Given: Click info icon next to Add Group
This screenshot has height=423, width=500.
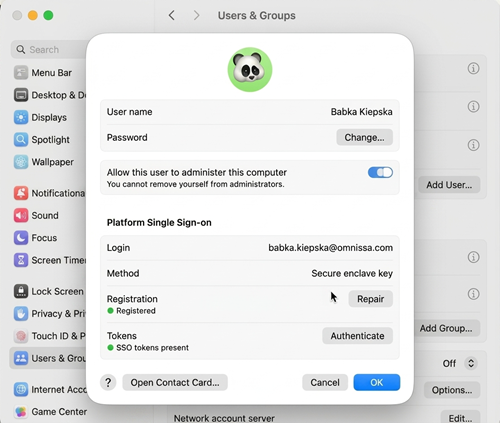Looking at the screenshot, I should 473,294.
